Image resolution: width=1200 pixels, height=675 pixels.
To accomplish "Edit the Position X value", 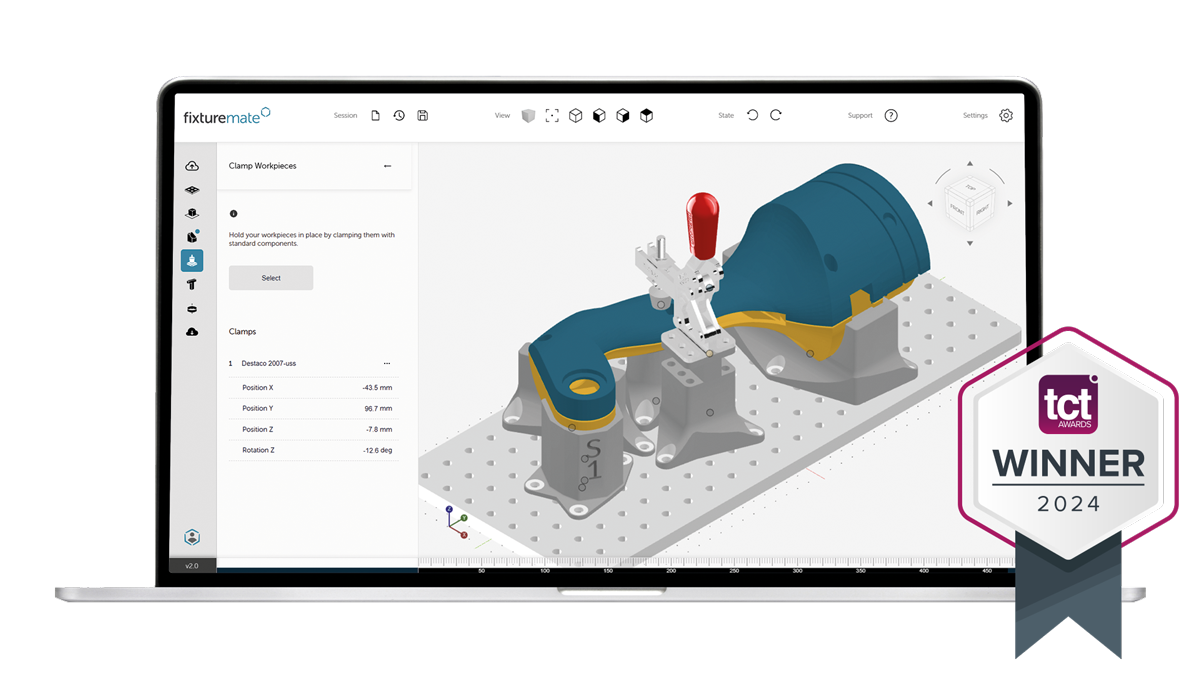I will tap(377, 388).
